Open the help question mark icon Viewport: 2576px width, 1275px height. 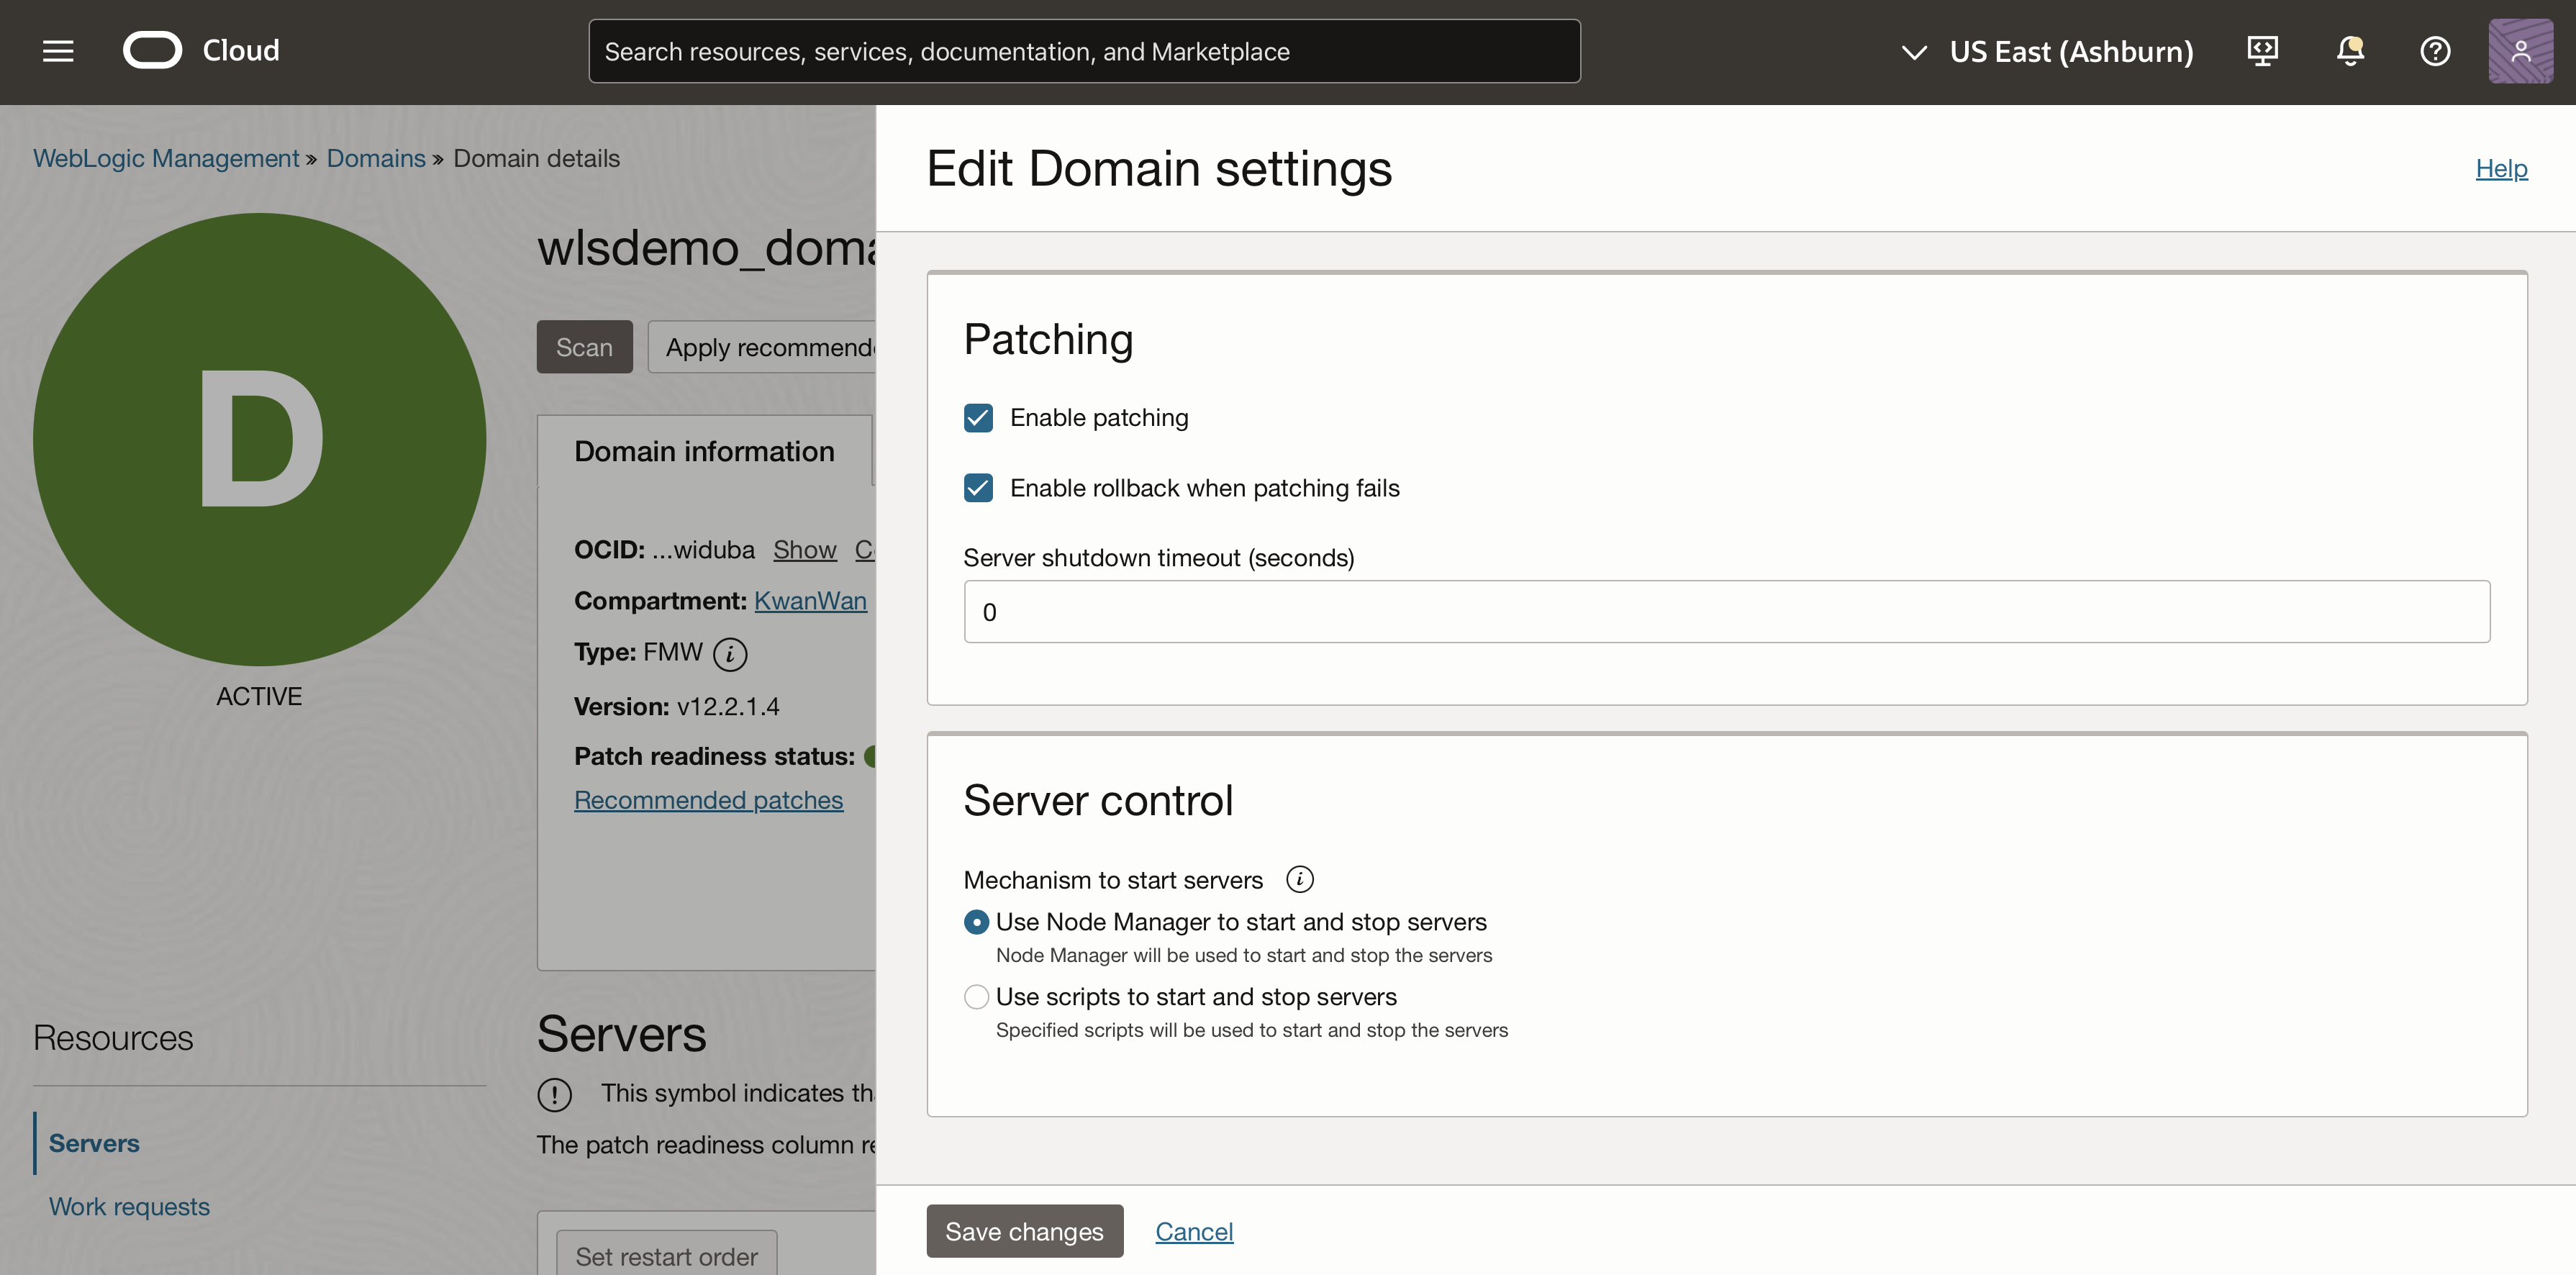click(x=2435, y=51)
